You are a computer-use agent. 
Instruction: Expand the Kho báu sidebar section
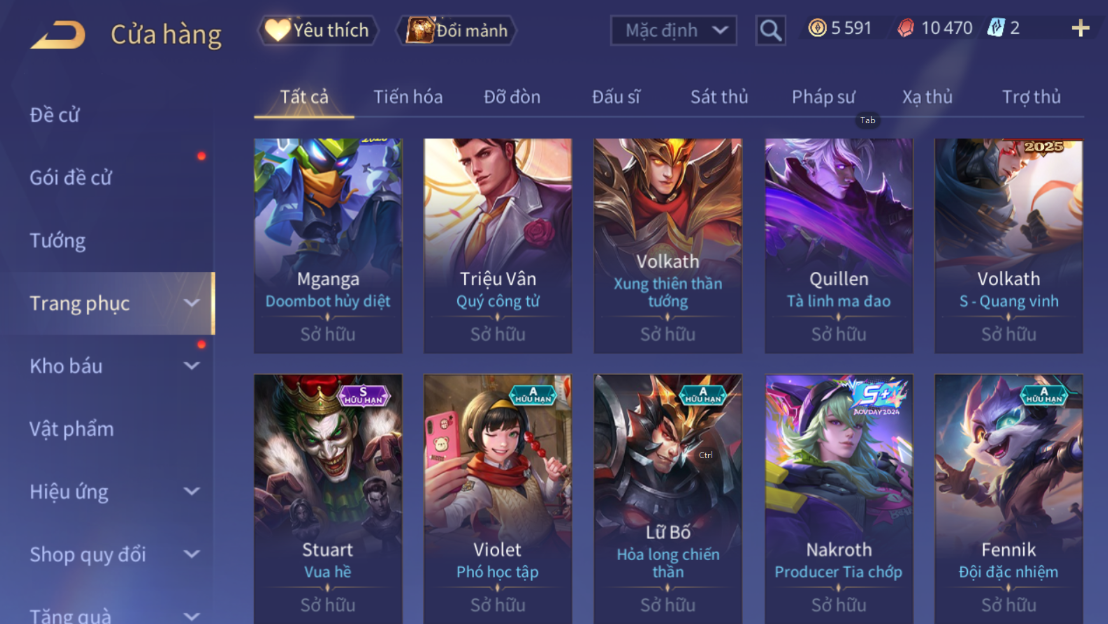coord(191,365)
